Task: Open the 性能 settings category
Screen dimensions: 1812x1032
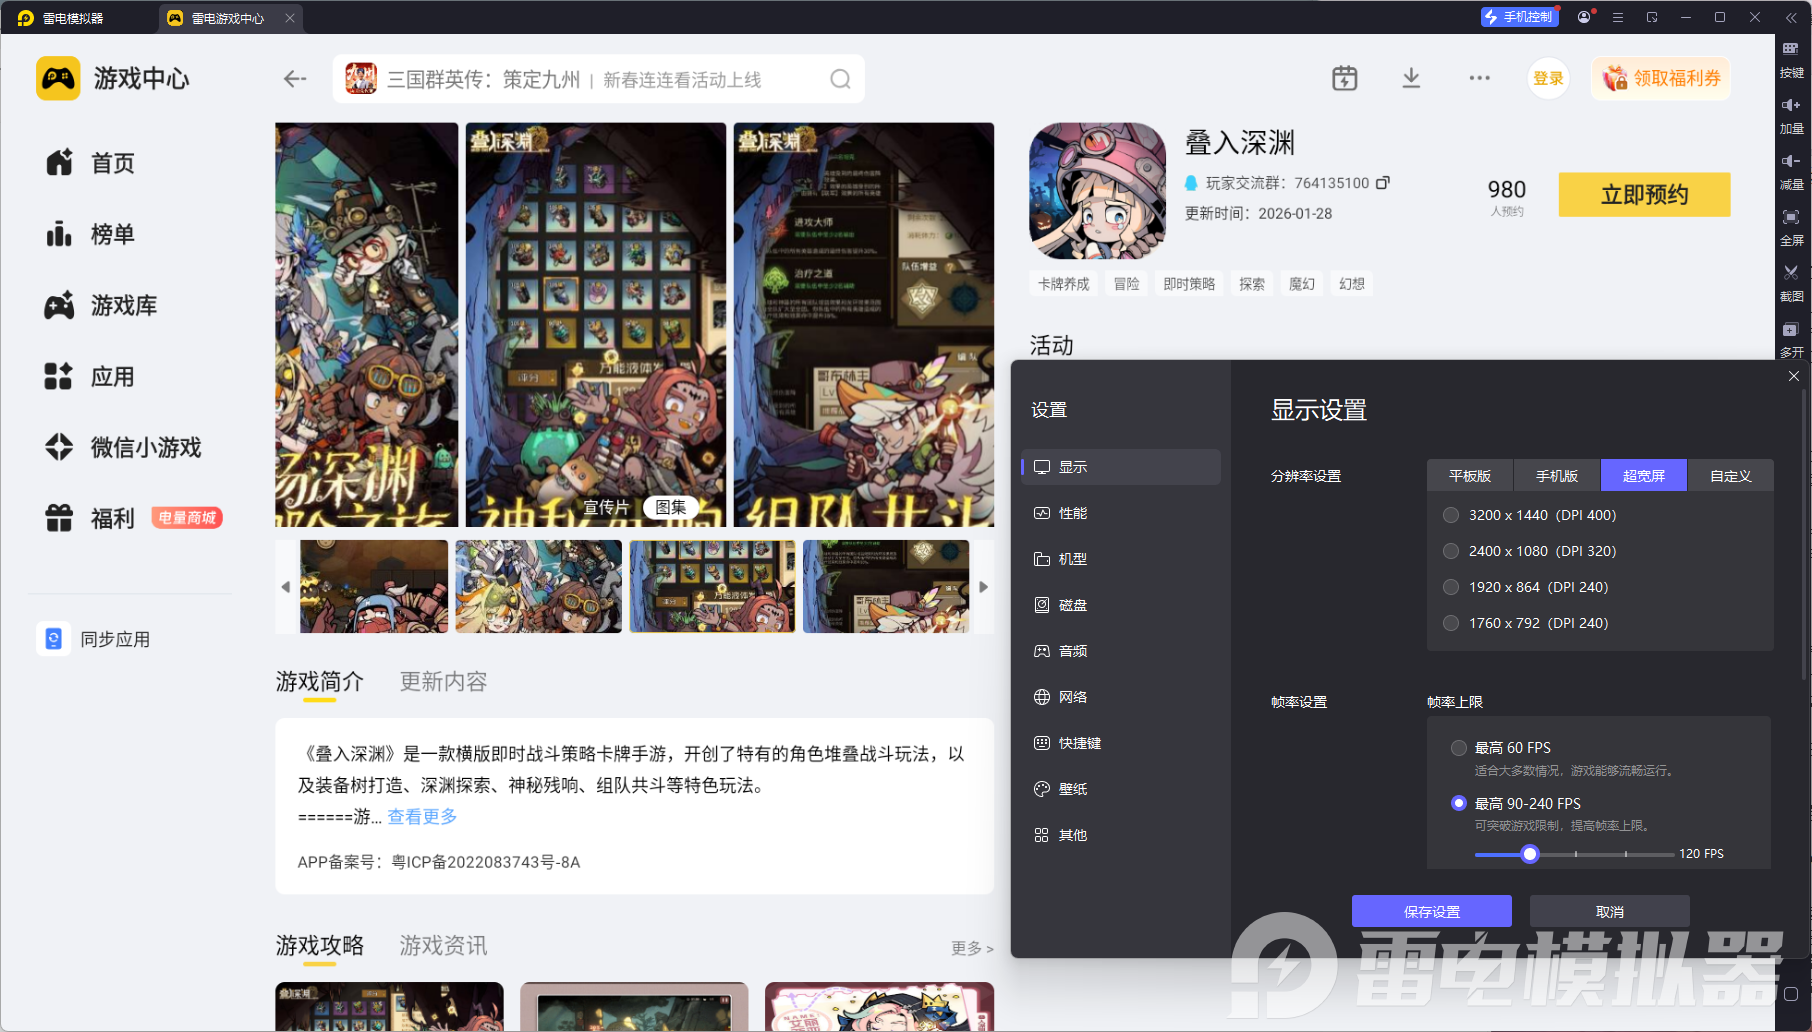Action: point(1121,513)
